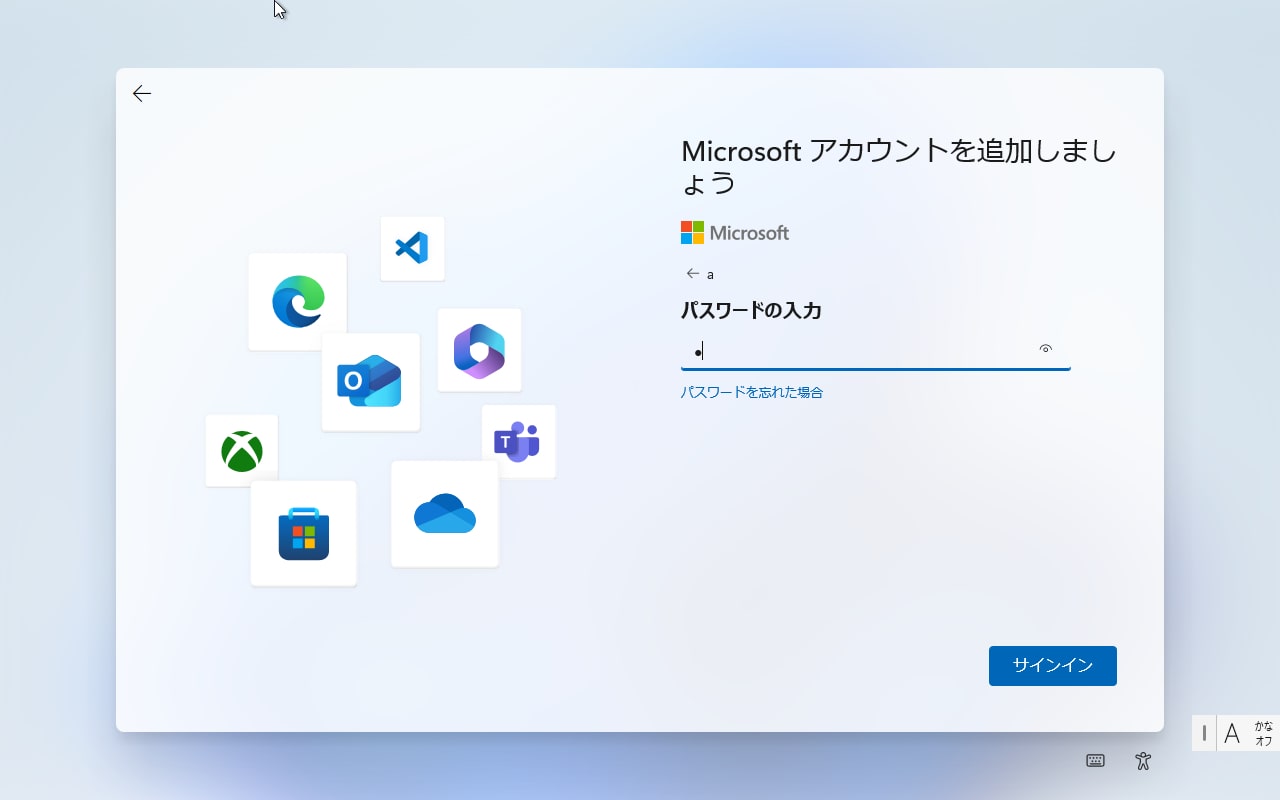The image size is (1280, 800).
Task: Click the Outlook icon tile
Action: 370,382
